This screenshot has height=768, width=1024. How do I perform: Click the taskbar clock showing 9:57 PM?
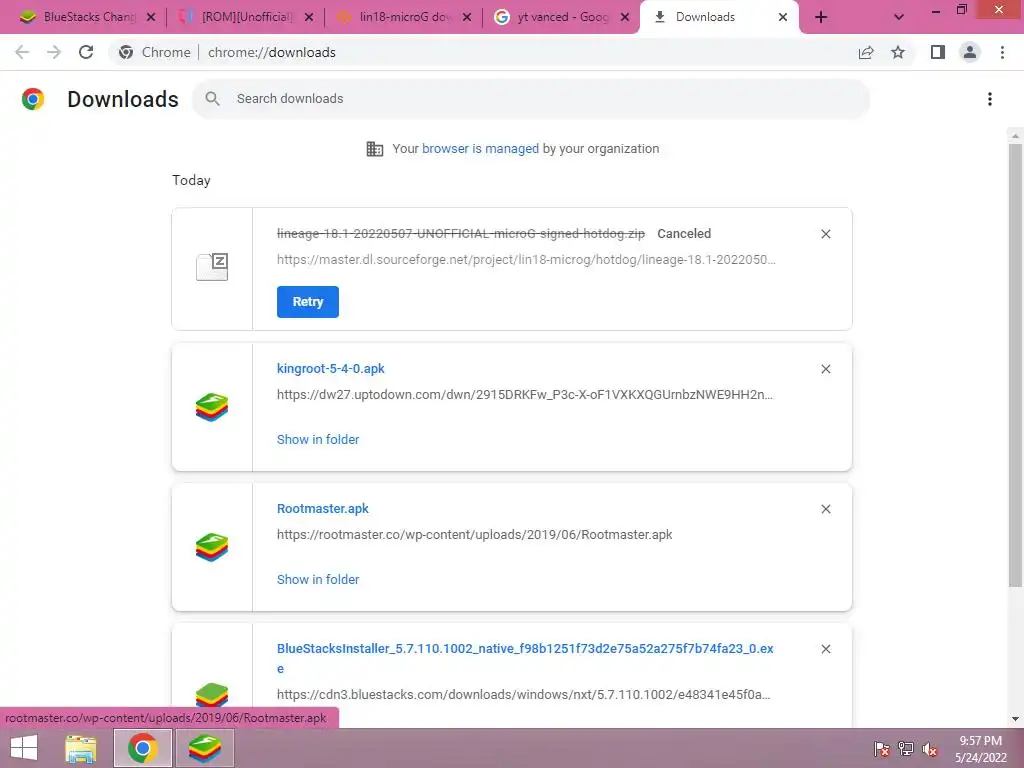[980, 749]
